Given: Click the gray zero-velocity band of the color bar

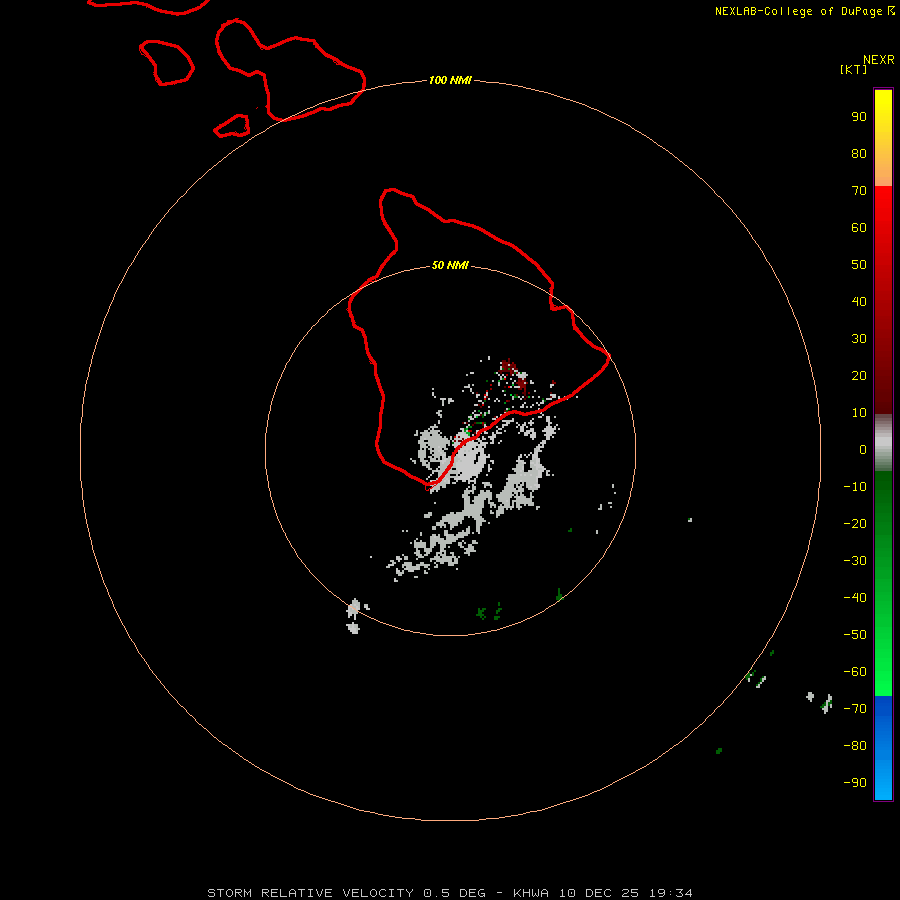Looking at the screenshot, I should click(883, 443).
